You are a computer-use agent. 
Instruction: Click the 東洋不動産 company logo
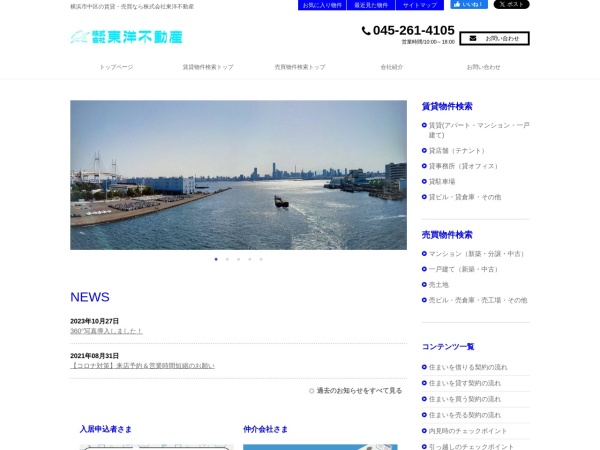126,37
